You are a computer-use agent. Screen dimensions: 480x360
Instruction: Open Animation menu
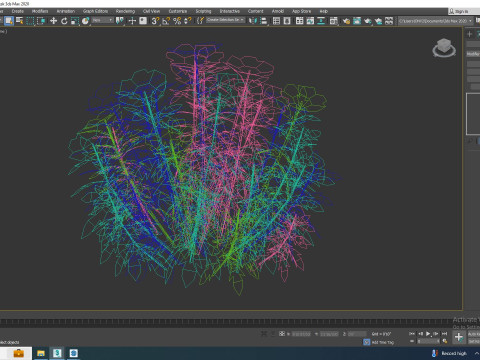pos(66,11)
